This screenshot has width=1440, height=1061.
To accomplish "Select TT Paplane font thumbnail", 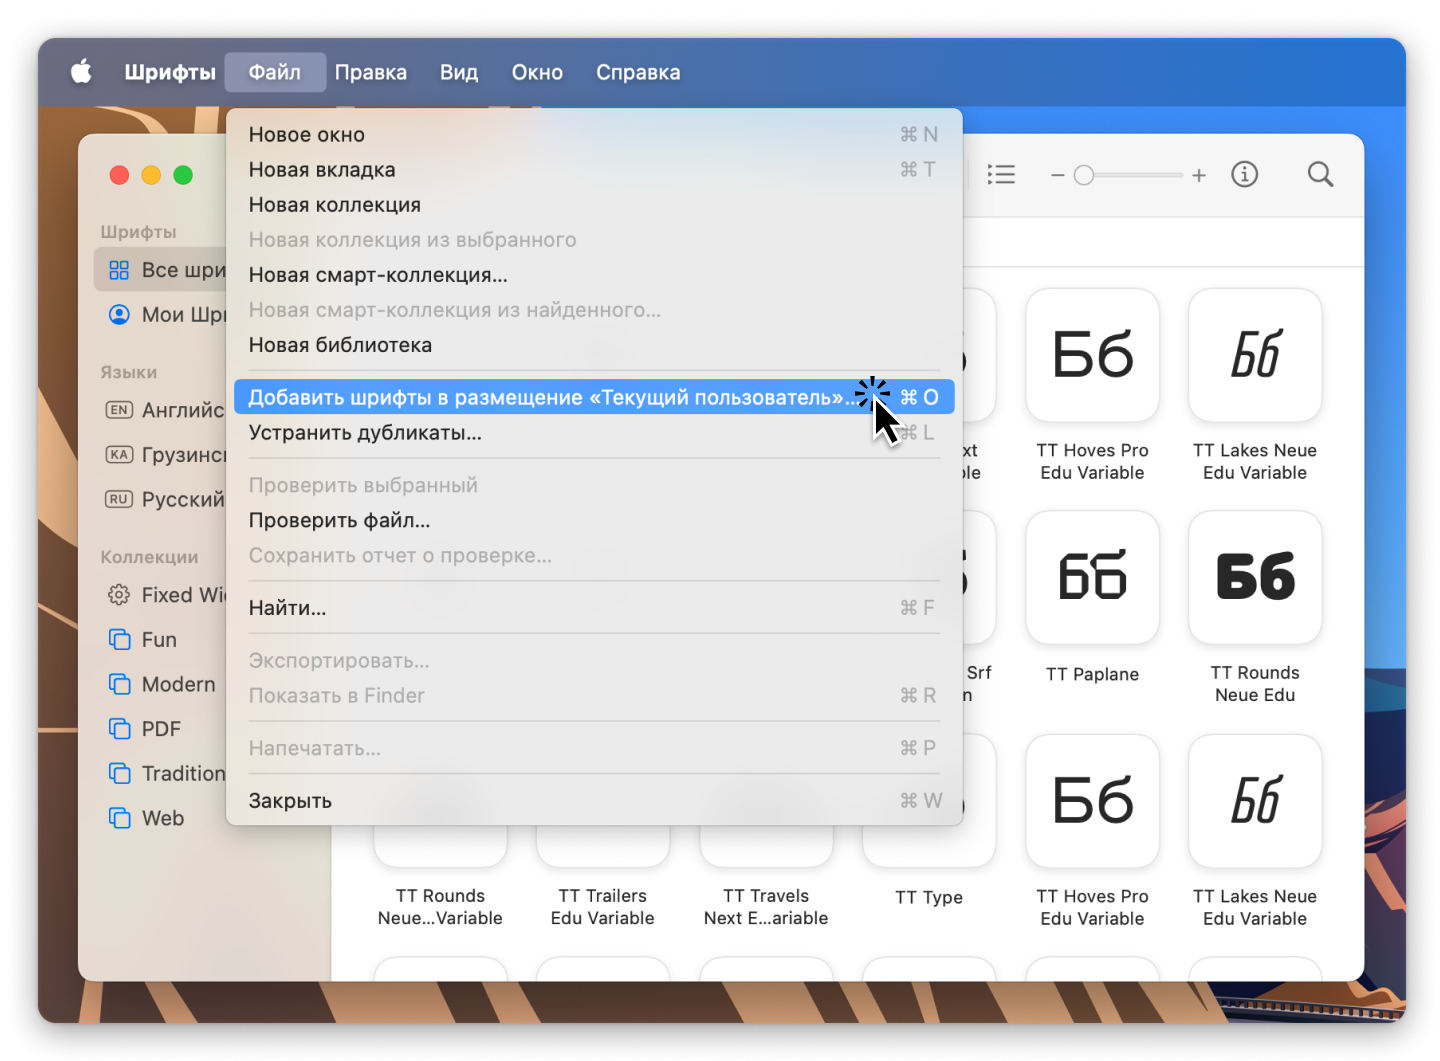I will [x=1092, y=577].
